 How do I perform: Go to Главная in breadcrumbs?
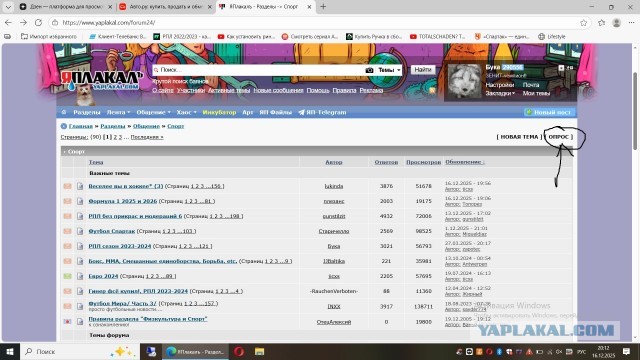tap(80, 126)
